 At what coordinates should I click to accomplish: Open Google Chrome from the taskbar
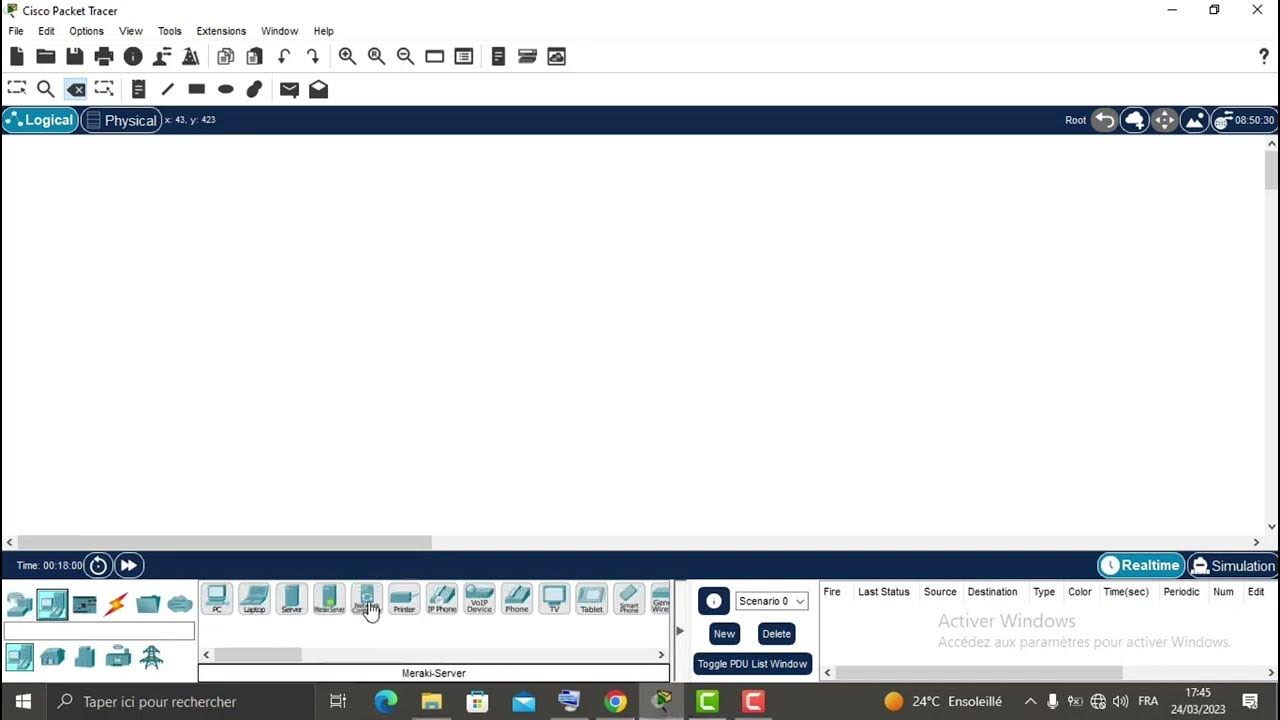(x=615, y=701)
